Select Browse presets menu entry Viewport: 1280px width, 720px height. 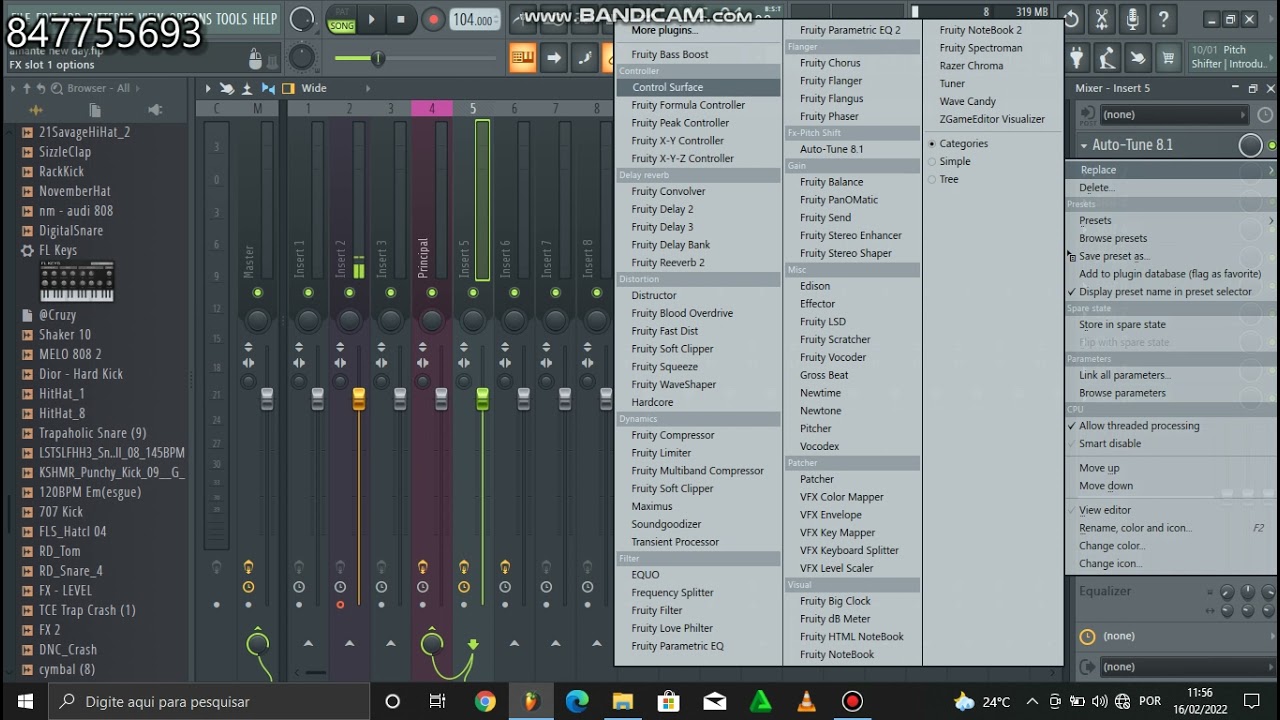(1113, 239)
